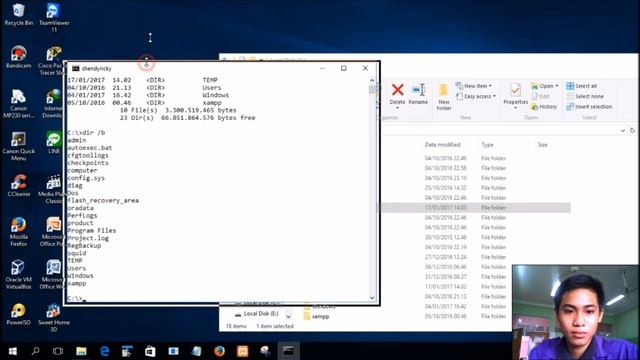The image size is (640, 360).
Task: Sort by the Type column header
Action: (487, 144)
